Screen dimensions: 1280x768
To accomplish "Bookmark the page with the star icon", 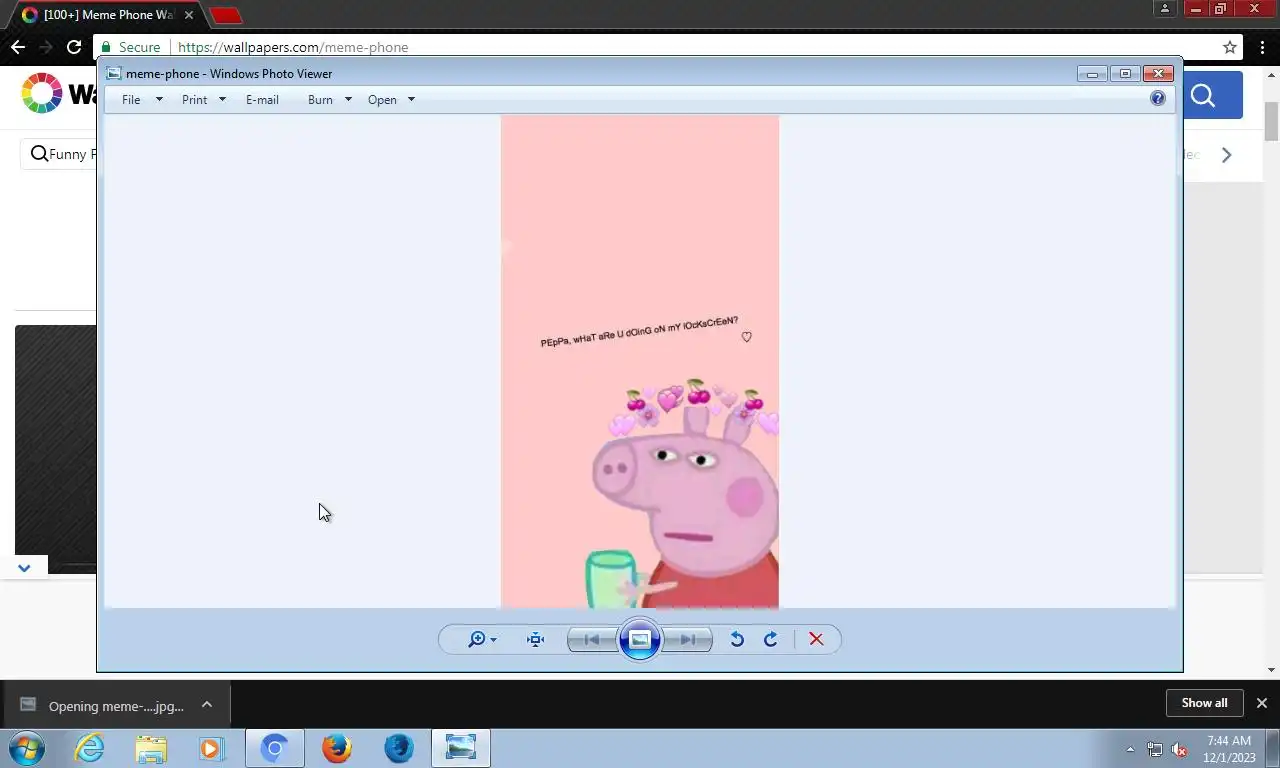I will pyautogui.click(x=1230, y=47).
